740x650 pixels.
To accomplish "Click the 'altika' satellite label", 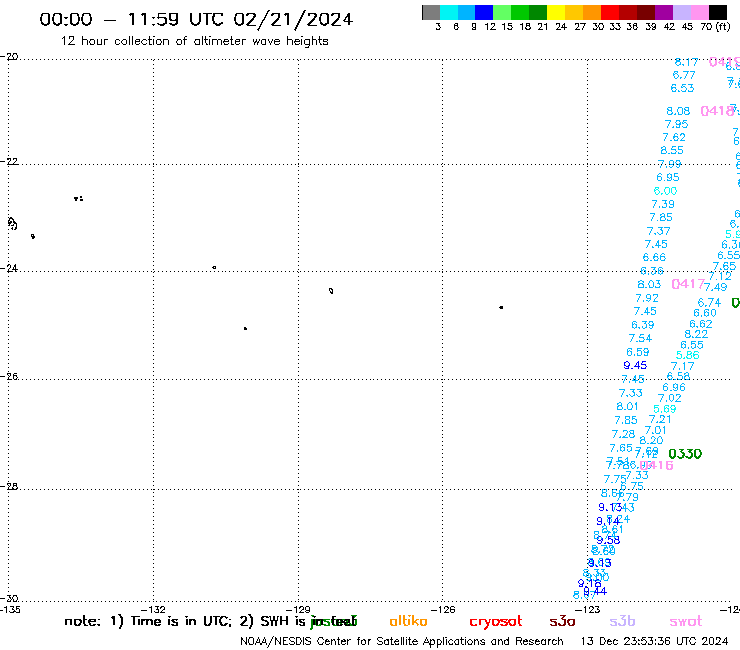I will 408,621.
